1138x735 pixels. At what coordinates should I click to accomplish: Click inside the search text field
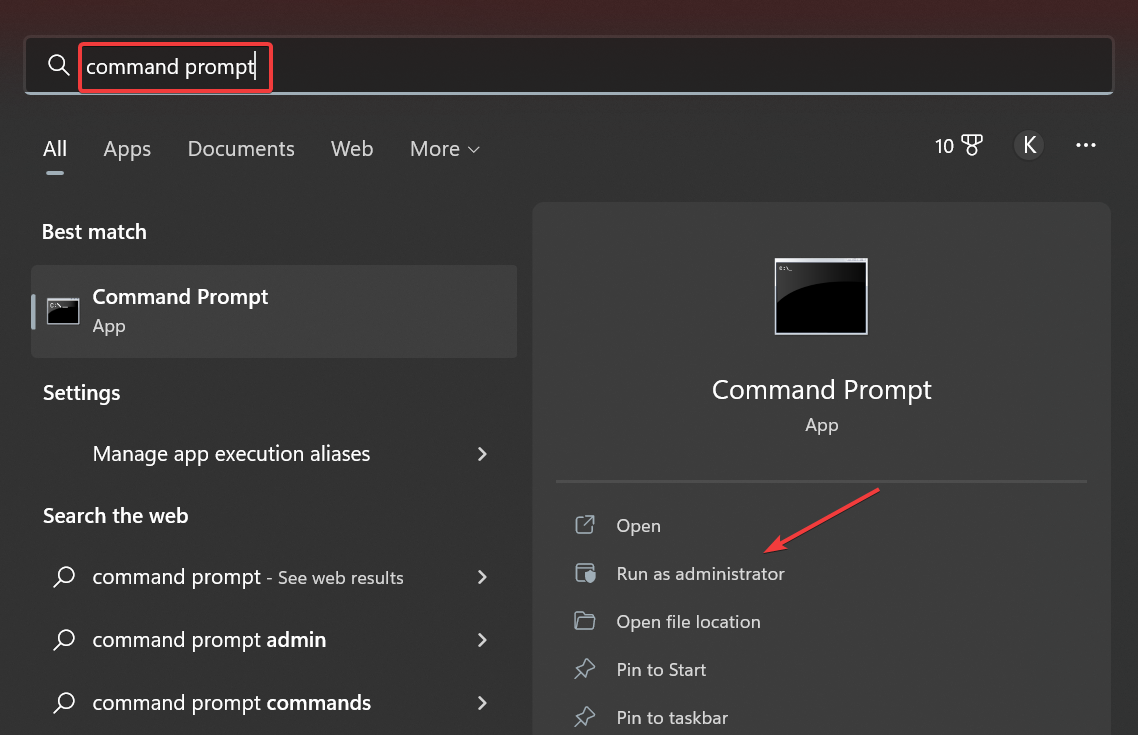600,67
